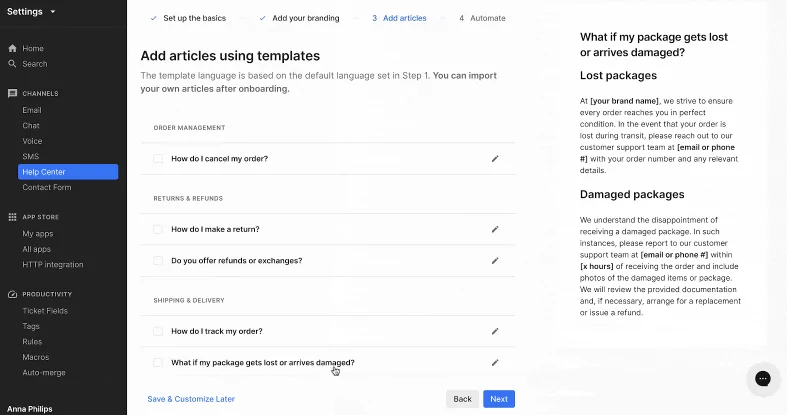Click edit pencil for refunds or exchanges article
Image resolution: width=787 pixels, height=415 pixels.
pos(495,260)
